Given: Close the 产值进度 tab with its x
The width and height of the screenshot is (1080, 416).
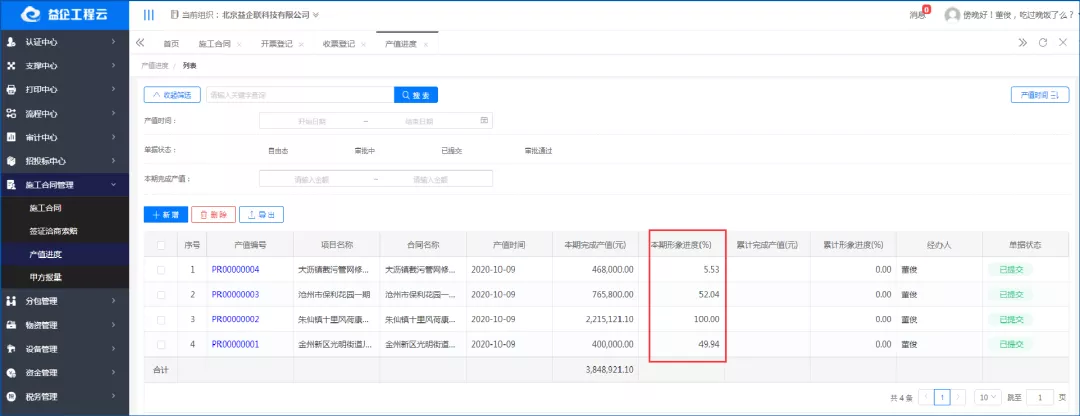Looking at the screenshot, I should pos(426,44).
